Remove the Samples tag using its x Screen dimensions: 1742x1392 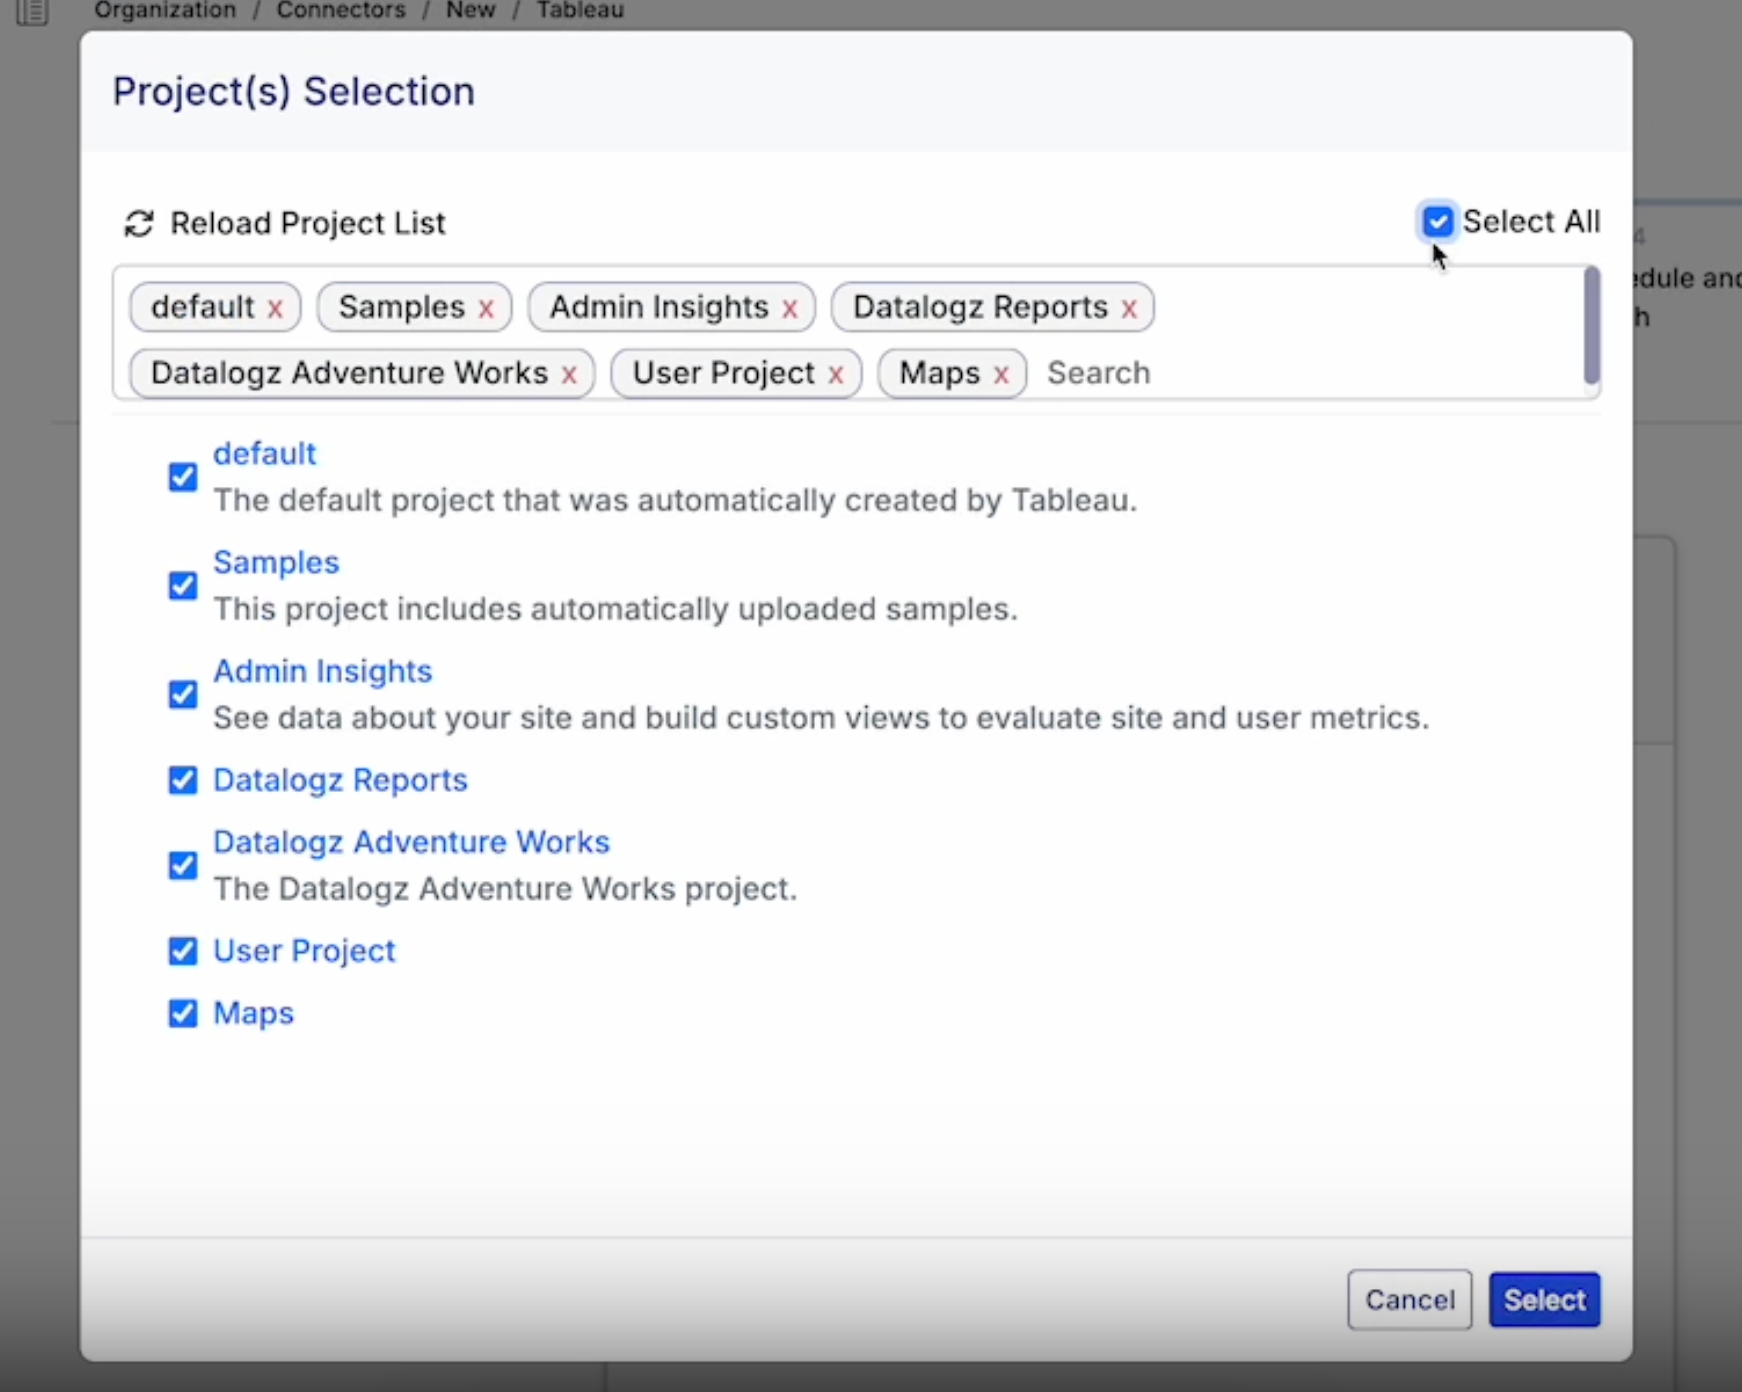(486, 308)
